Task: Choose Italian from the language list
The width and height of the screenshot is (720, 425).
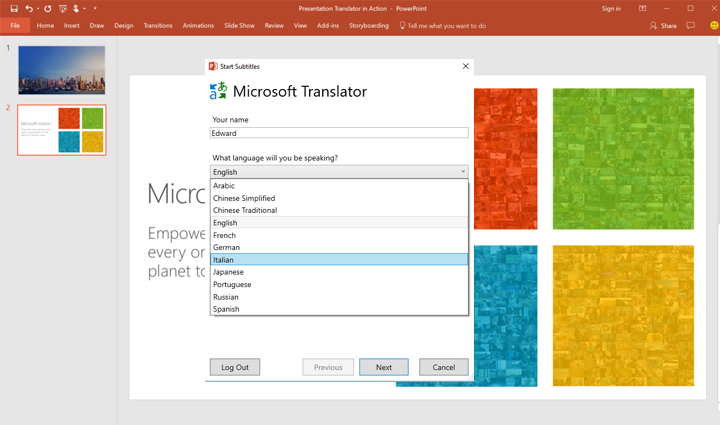Action: (339, 260)
